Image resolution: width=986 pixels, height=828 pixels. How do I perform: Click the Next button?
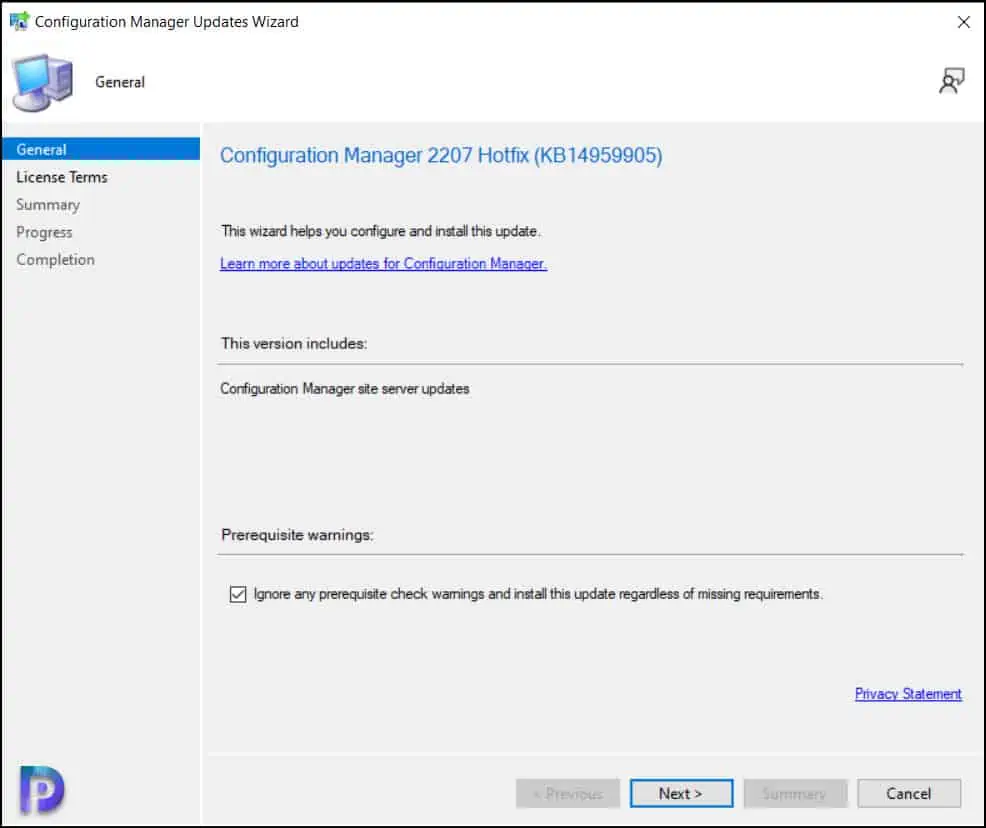tap(681, 793)
